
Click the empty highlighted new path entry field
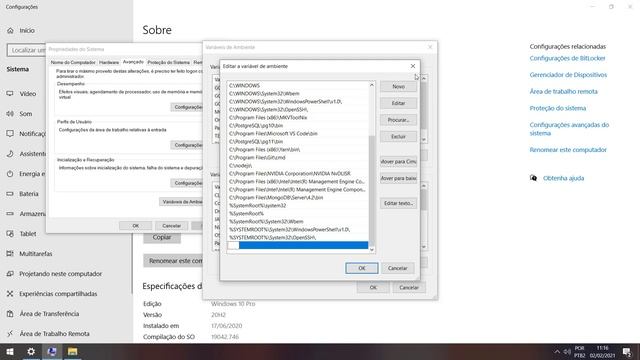[x=298, y=245]
